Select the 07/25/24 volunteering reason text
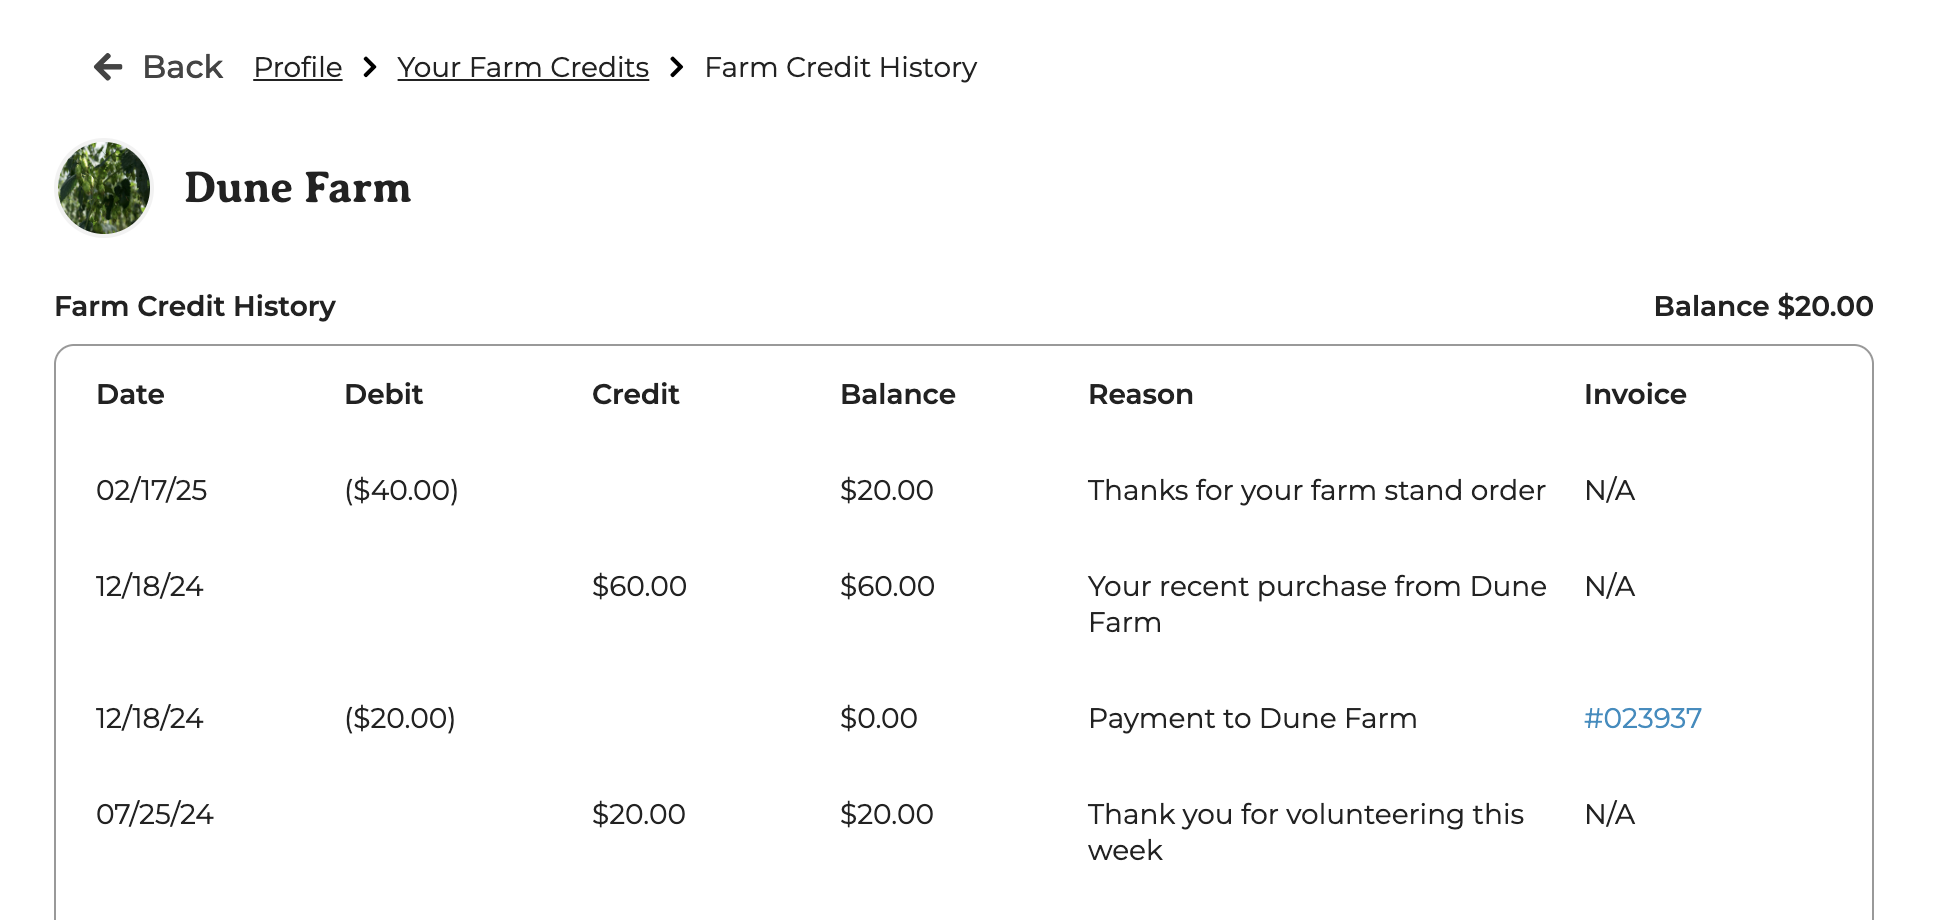 [1305, 831]
